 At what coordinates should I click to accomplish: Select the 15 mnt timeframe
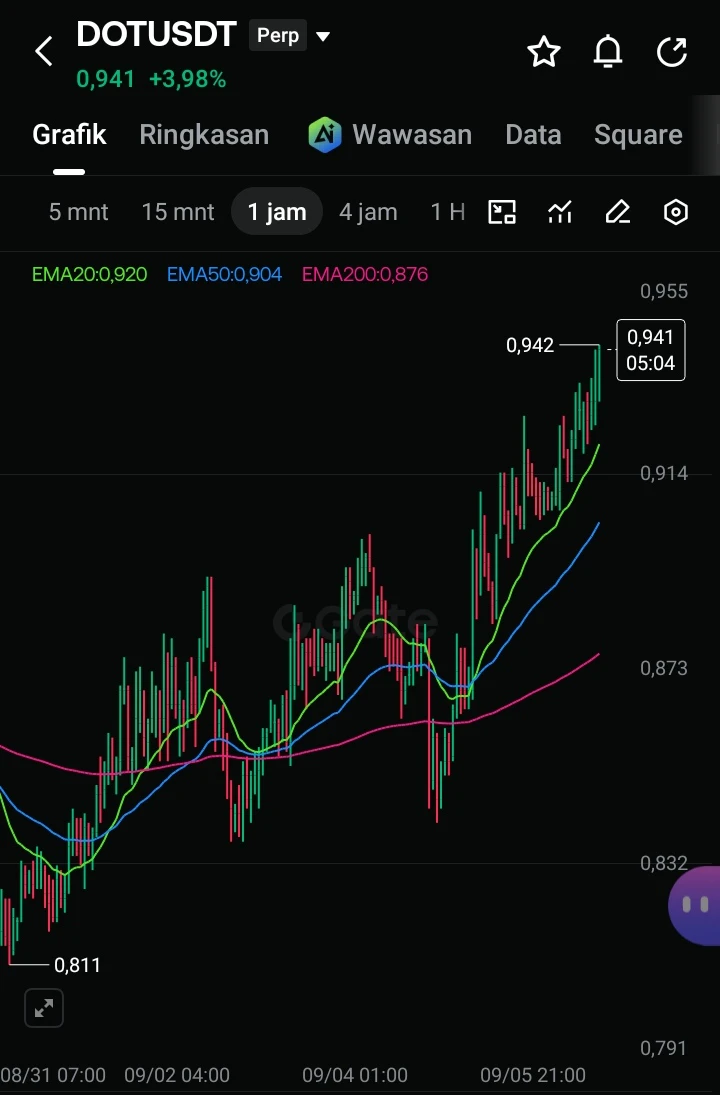click(178, 212)
